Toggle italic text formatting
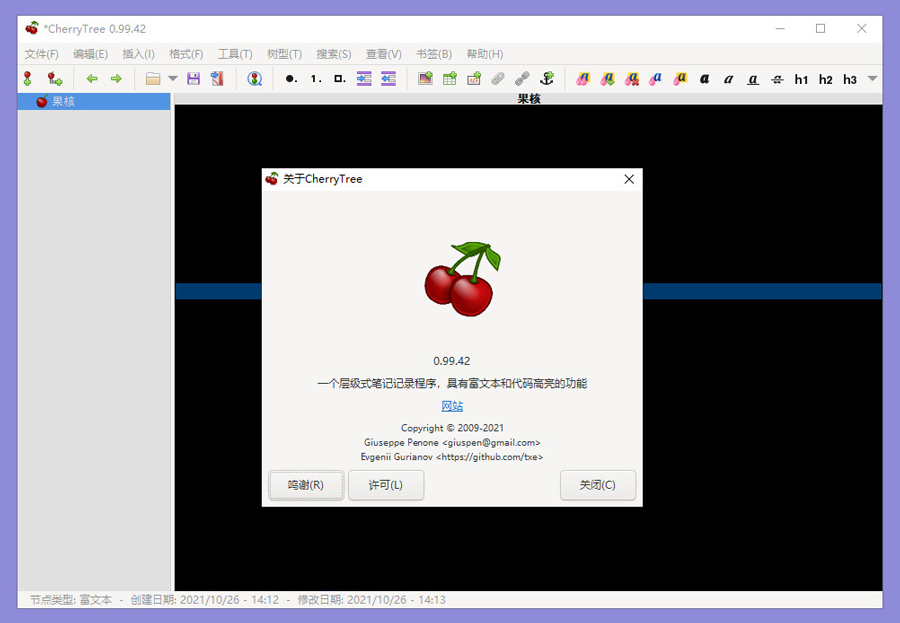 [x=728, y=79]
